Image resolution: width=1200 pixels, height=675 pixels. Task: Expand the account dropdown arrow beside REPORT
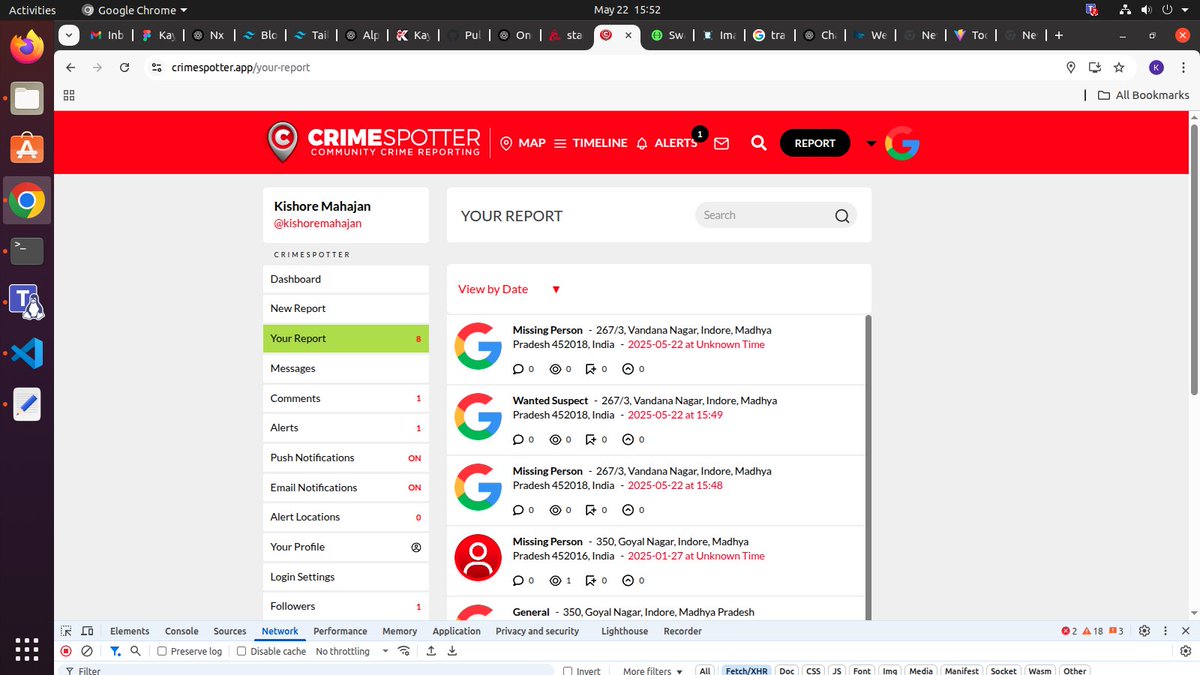coord(871,143)
